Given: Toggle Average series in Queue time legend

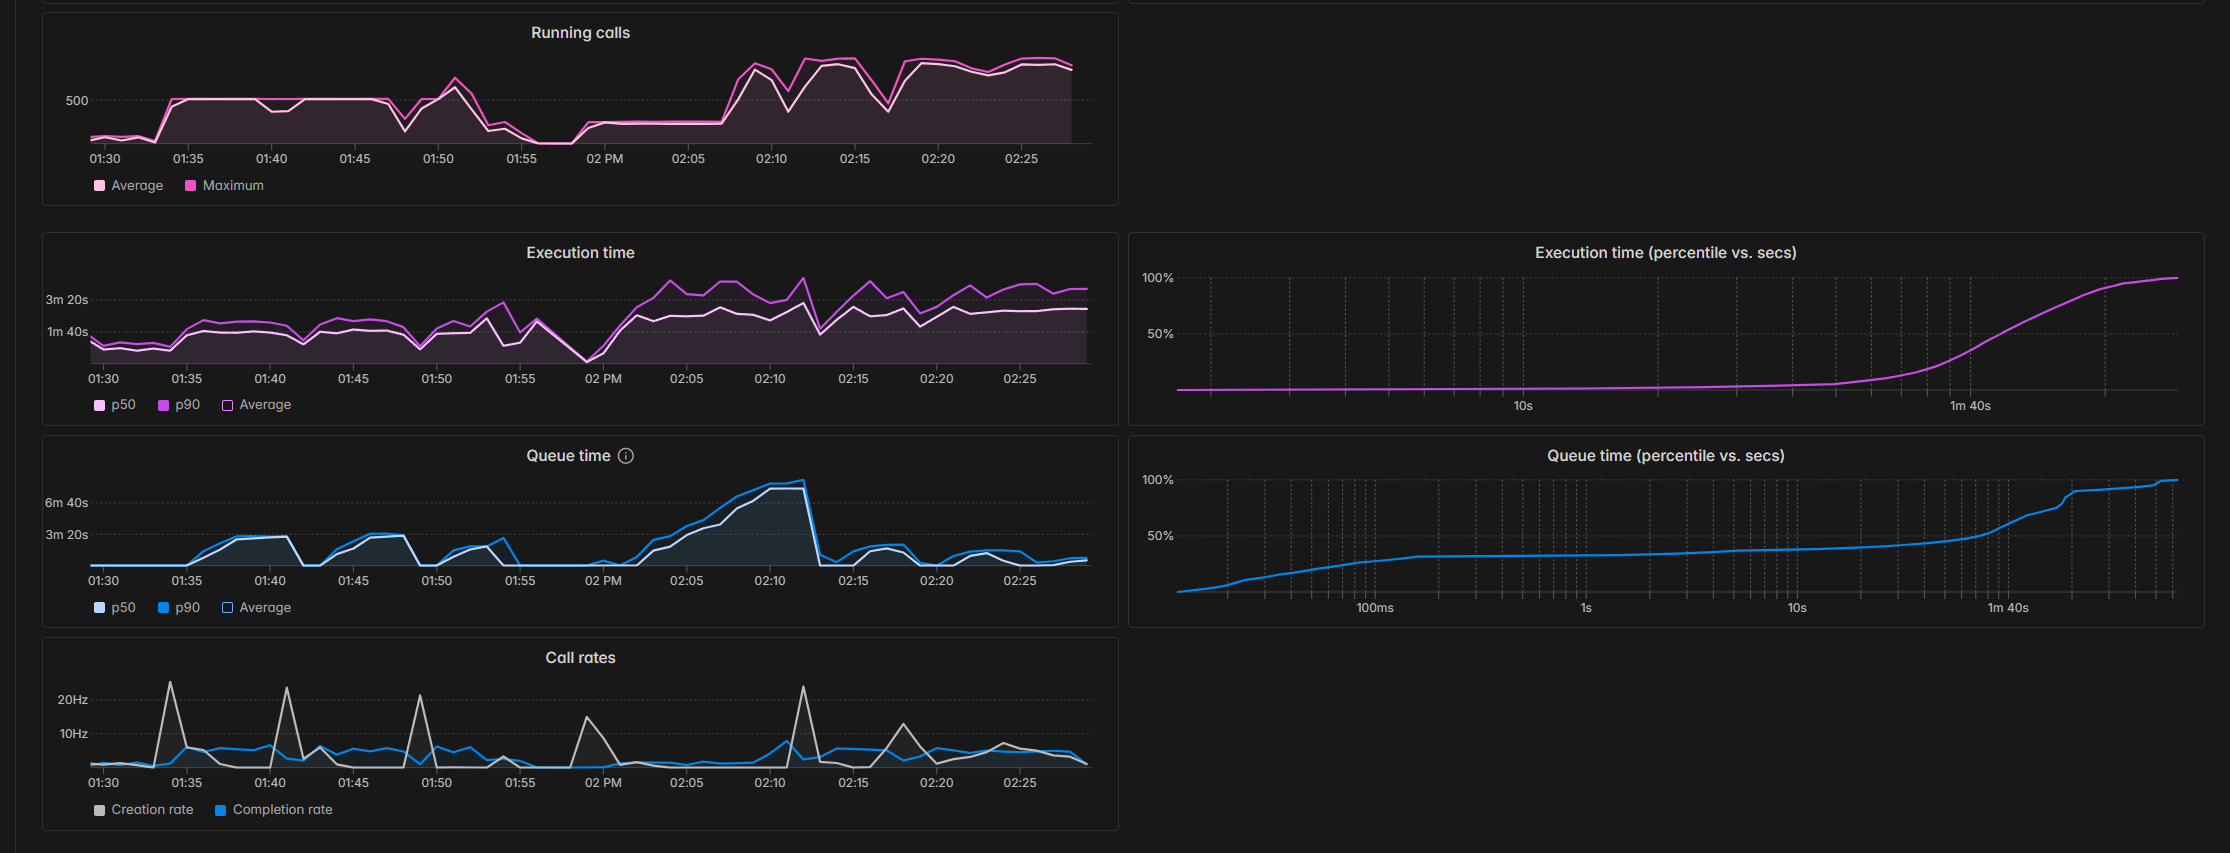Looking at the screenshot, I should tap(256, 608).
